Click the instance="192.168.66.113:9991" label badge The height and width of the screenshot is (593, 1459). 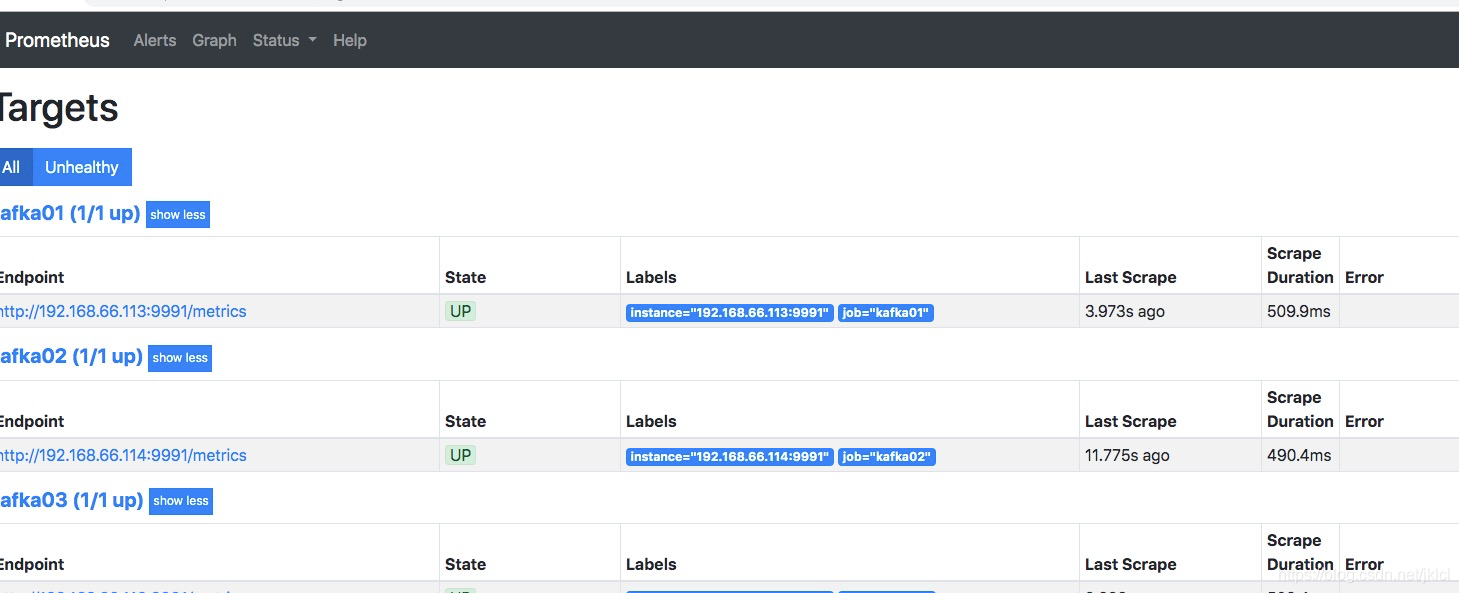[730, 313]
